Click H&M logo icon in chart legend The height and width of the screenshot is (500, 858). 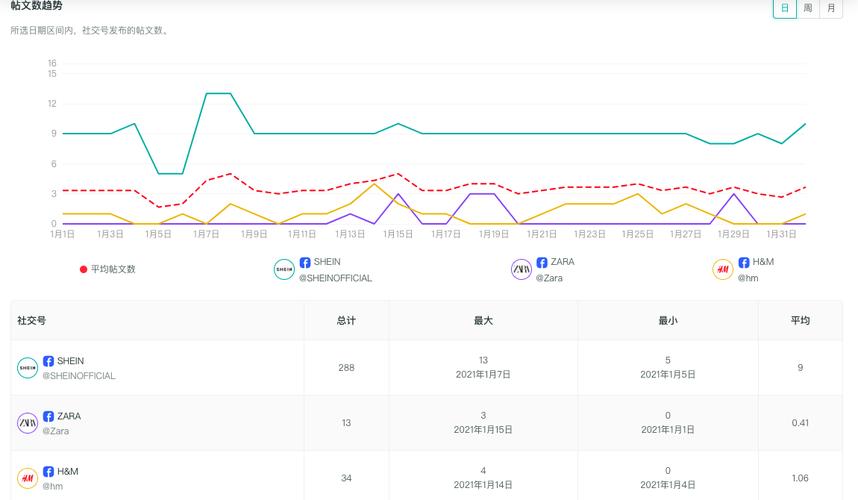pos(723,269)
